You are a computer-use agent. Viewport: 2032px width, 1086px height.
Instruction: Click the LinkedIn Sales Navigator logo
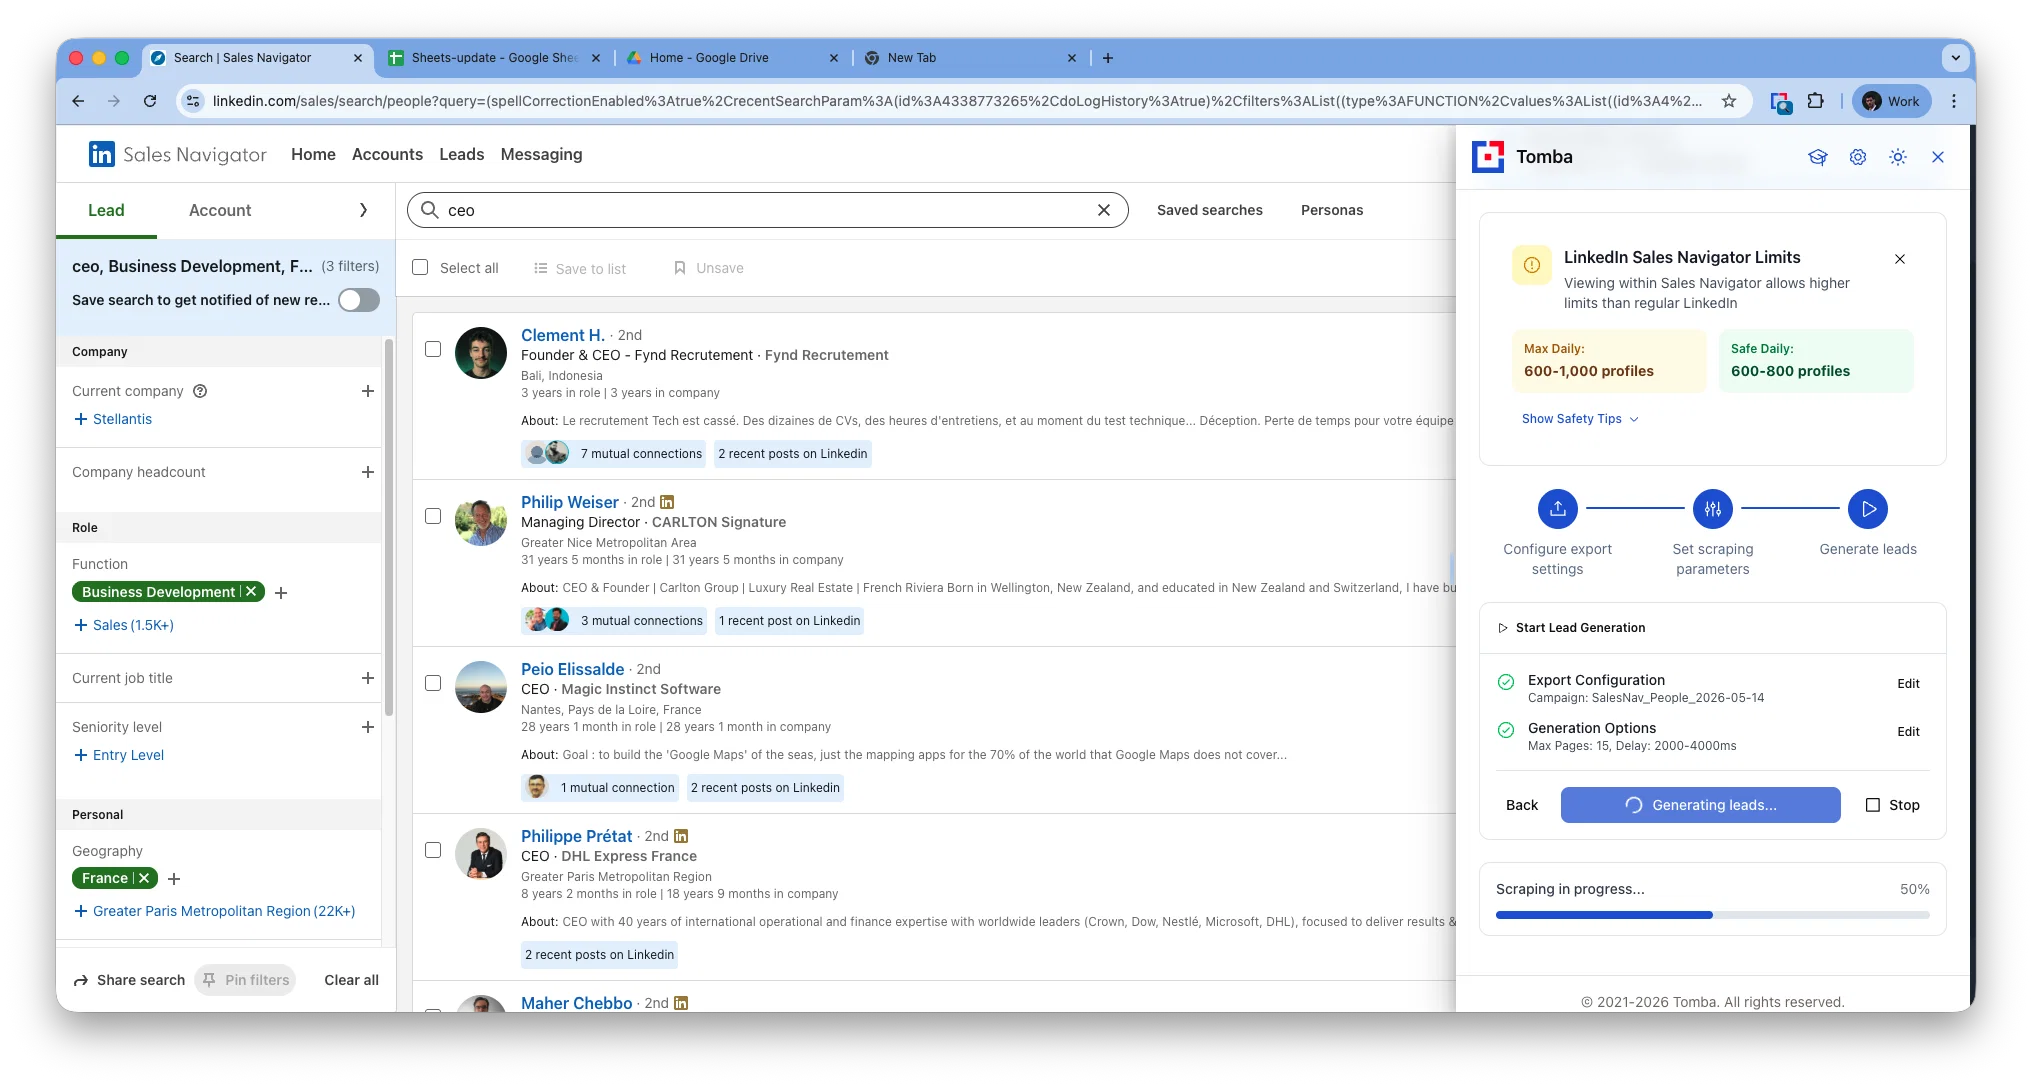point(178,154)
